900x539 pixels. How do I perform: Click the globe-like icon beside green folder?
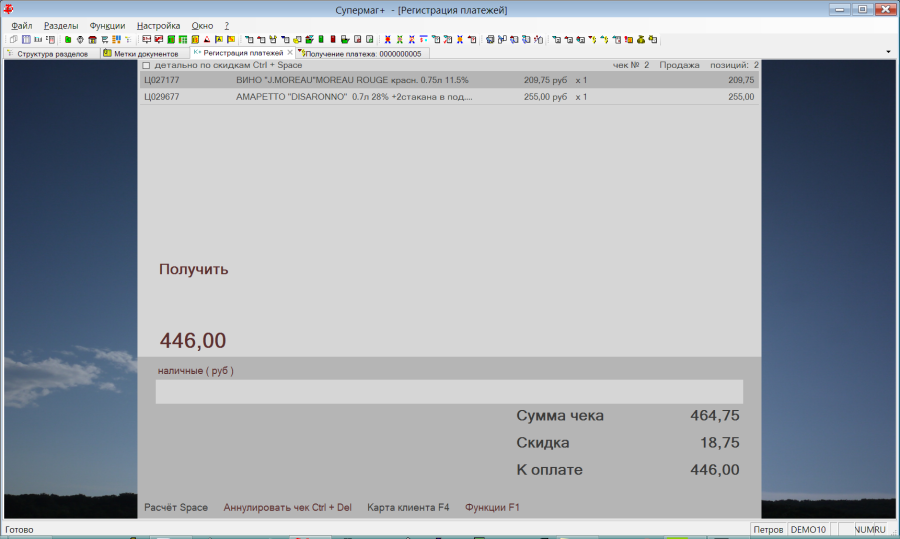click(x=80, y=40)
